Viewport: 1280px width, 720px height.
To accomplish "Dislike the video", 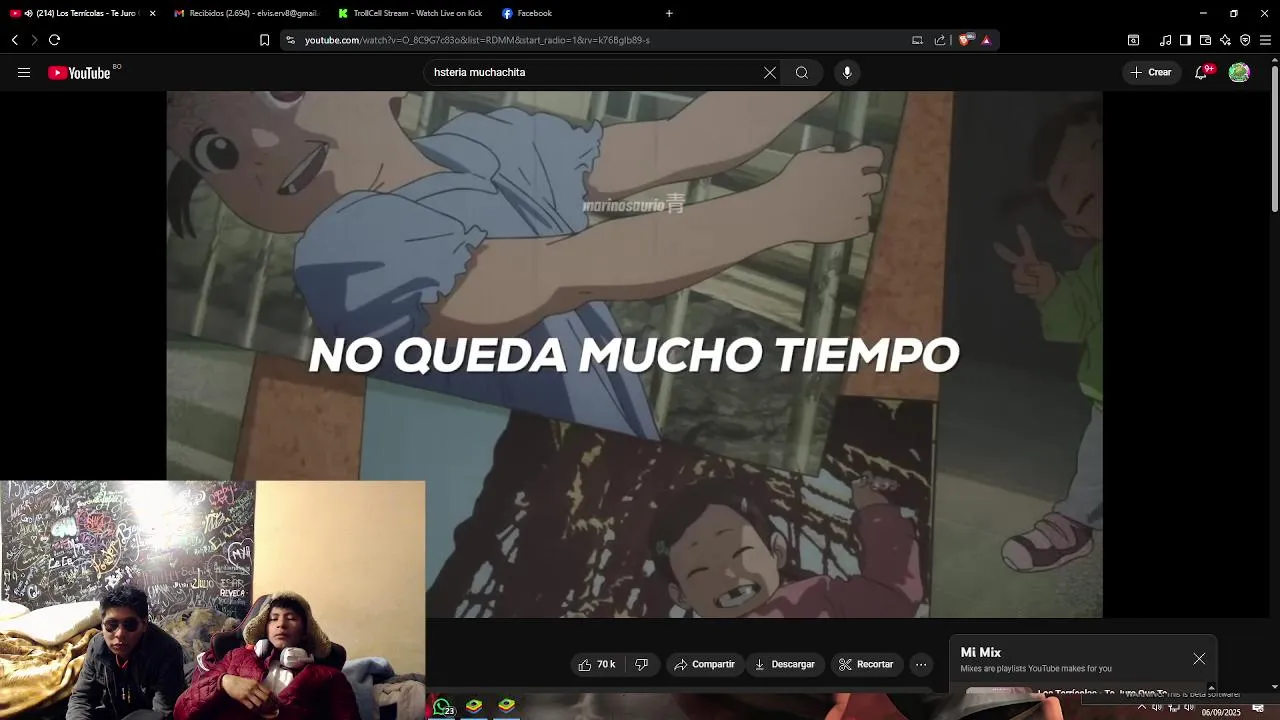I will [x=642, y=664].
